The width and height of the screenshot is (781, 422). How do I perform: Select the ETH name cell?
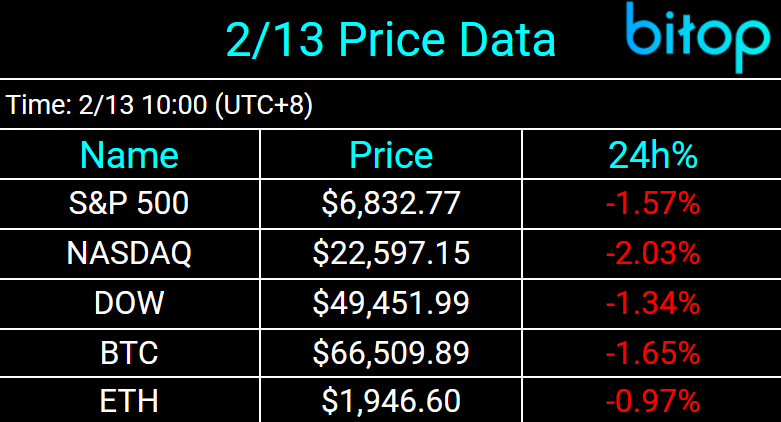[x=129, y=401]
